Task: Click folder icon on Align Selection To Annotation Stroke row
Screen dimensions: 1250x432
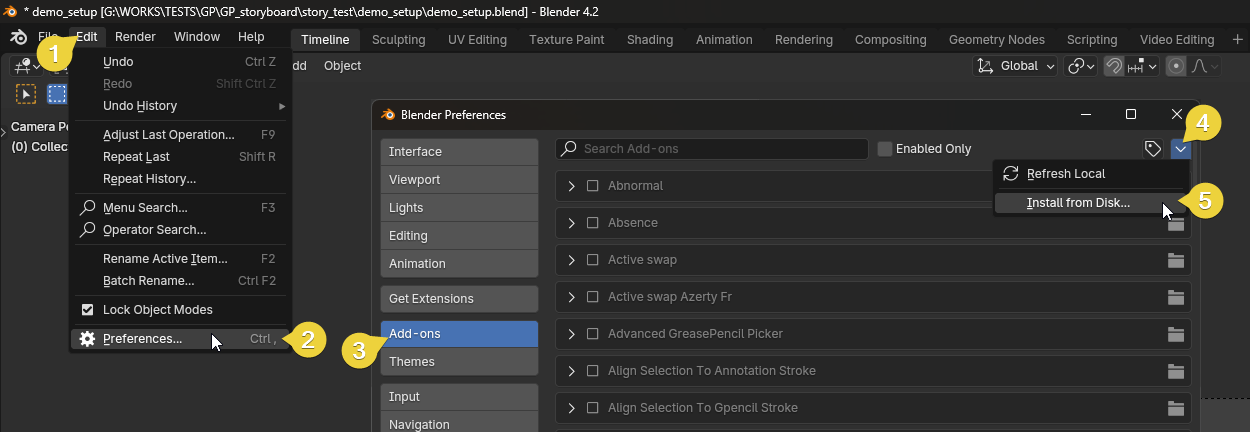Action: tap(1176, 371)
